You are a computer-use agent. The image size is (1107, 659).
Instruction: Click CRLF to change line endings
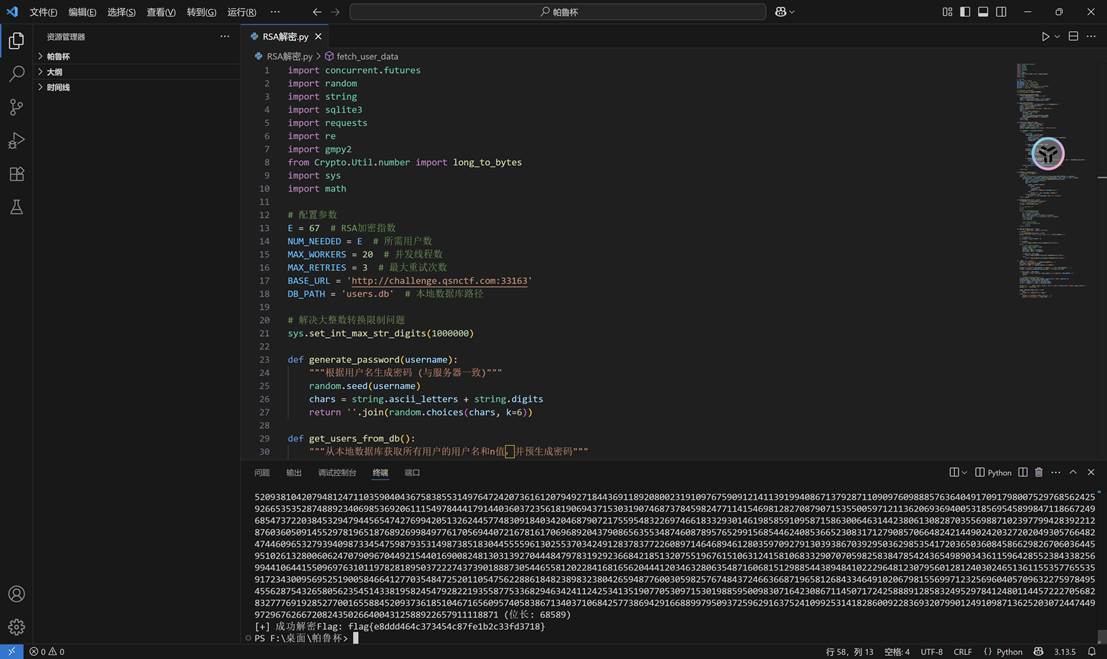pos(963,651)
